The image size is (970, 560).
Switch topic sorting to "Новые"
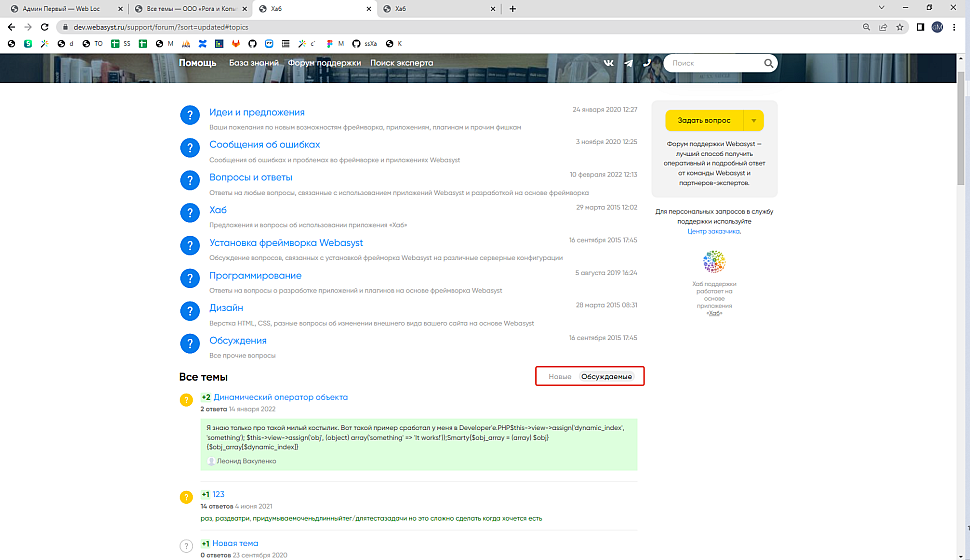(560, 376)
